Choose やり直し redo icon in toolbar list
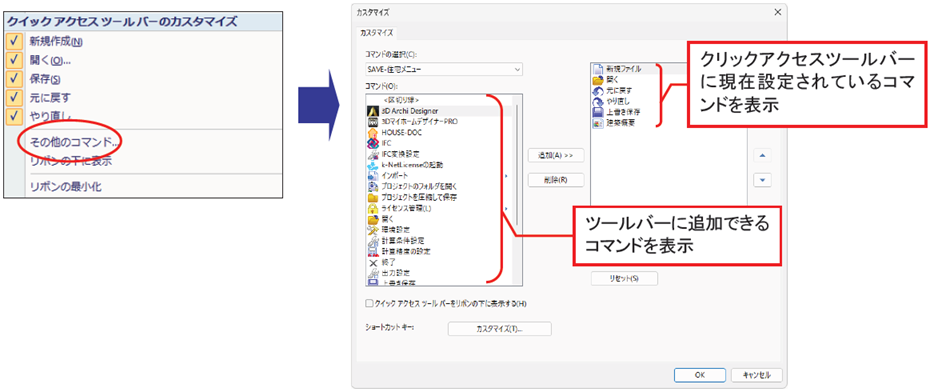The image size is (930, 392). pyautogui.click(x=597, y=101)
